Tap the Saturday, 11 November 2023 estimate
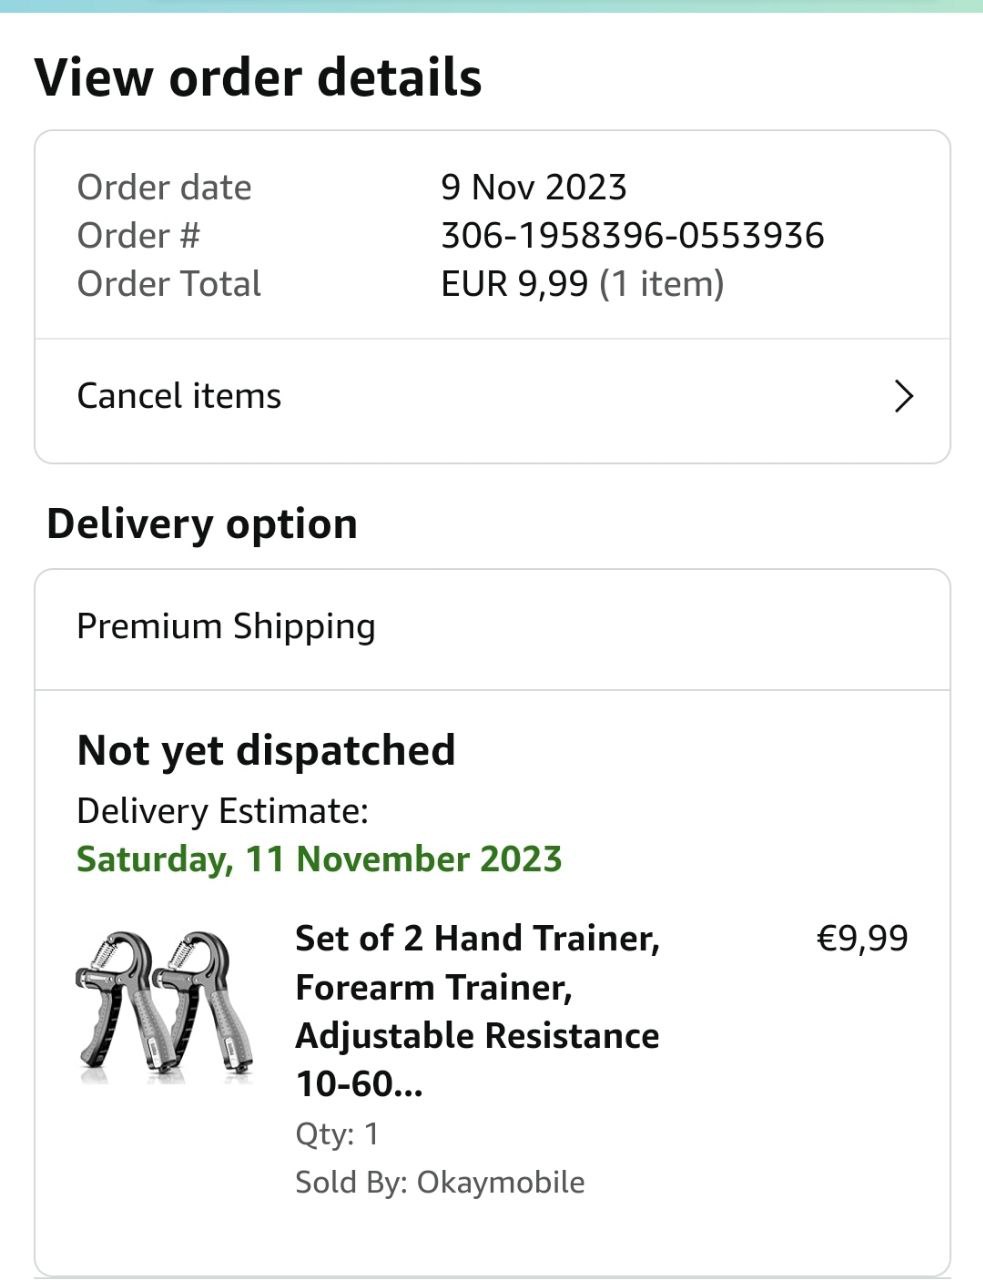Image resolution: width=983 pixels, height=1280 pixels. pyautogui.click(x=319, y=859)
